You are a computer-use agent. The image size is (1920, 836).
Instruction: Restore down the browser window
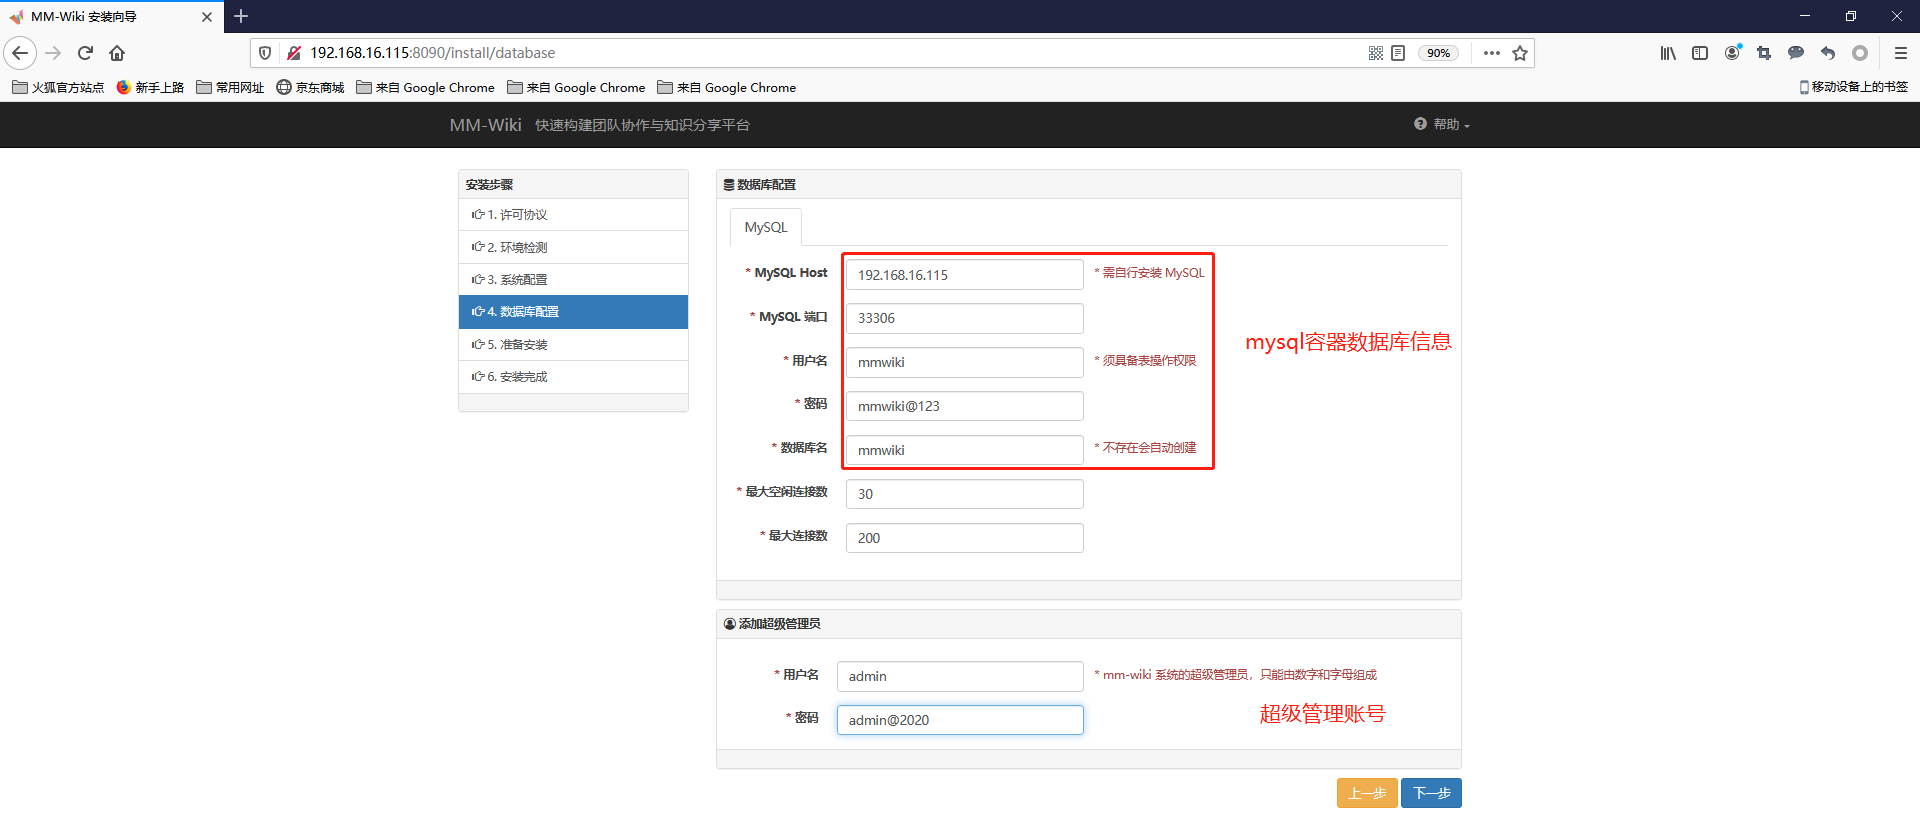(x=1851, y=16)
